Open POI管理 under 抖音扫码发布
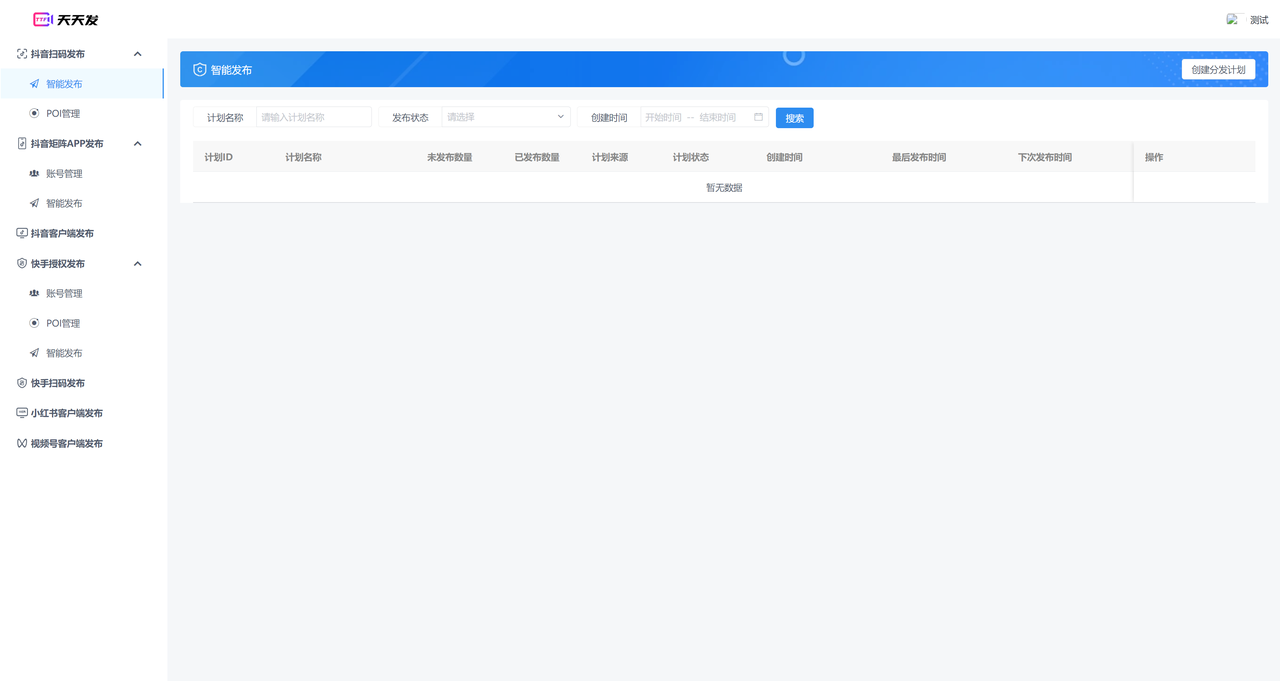The image size is (1280, 681). click(x=63, y=114)
